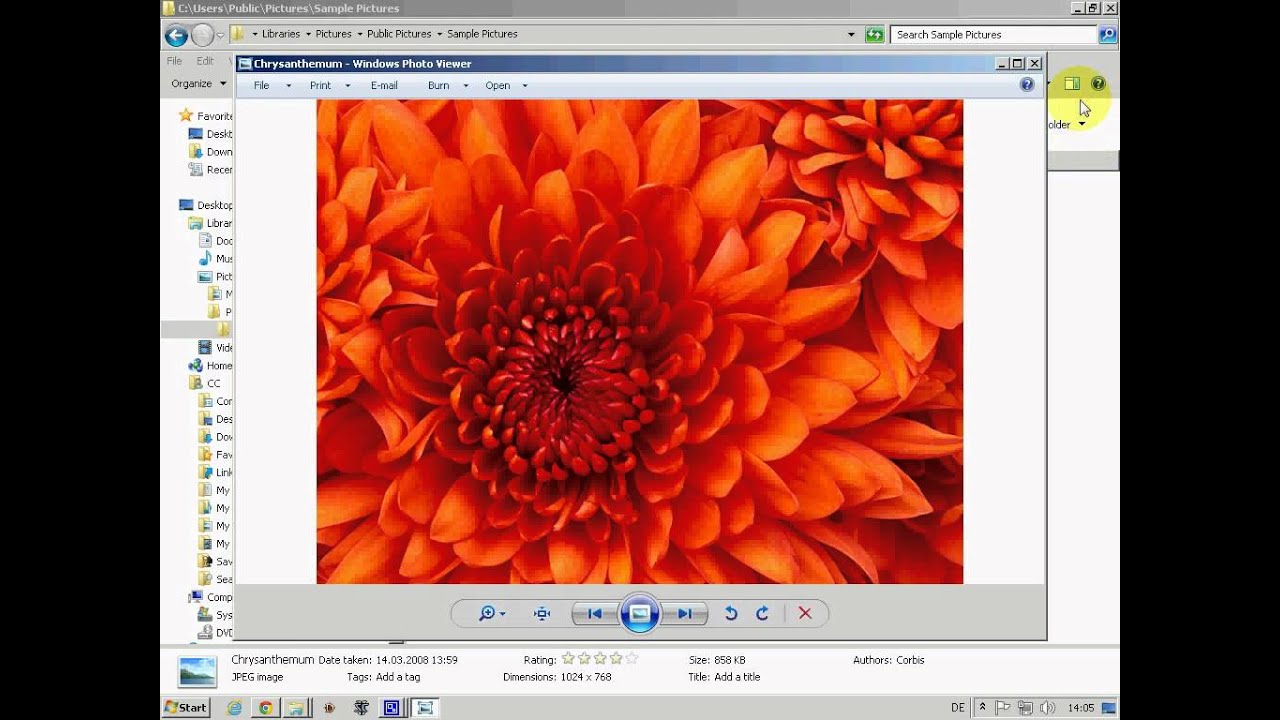
Task: Open the Open menu in Photo Viewer
Action: coord(498,85)
